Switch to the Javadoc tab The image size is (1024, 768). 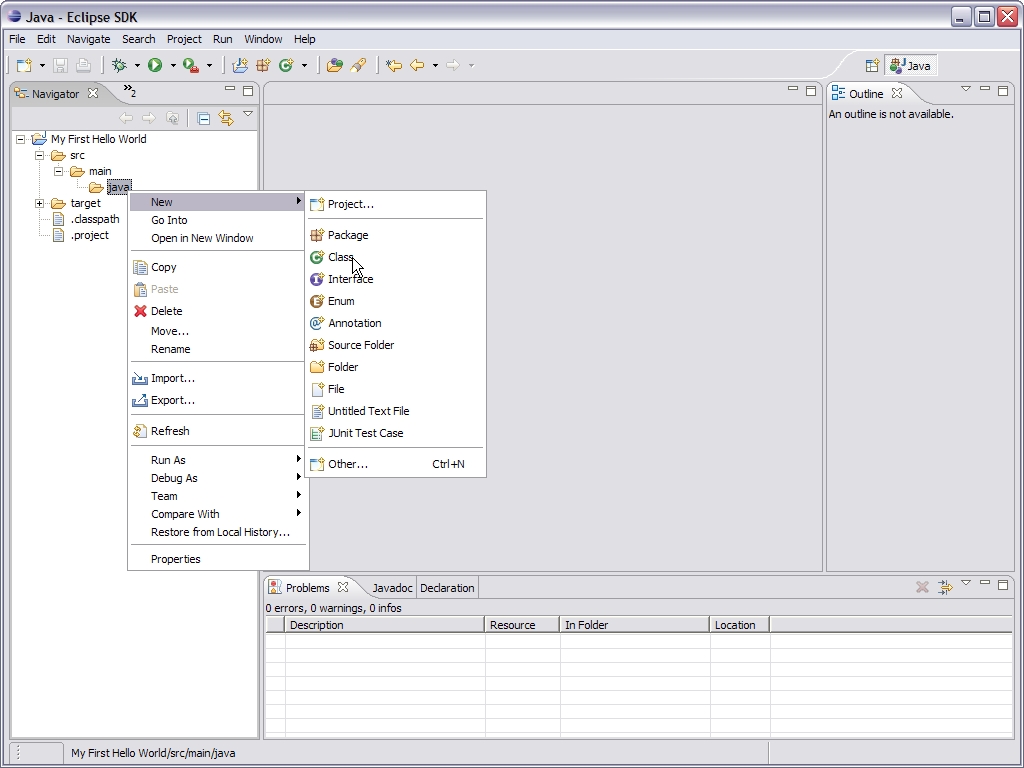point(392,588)
